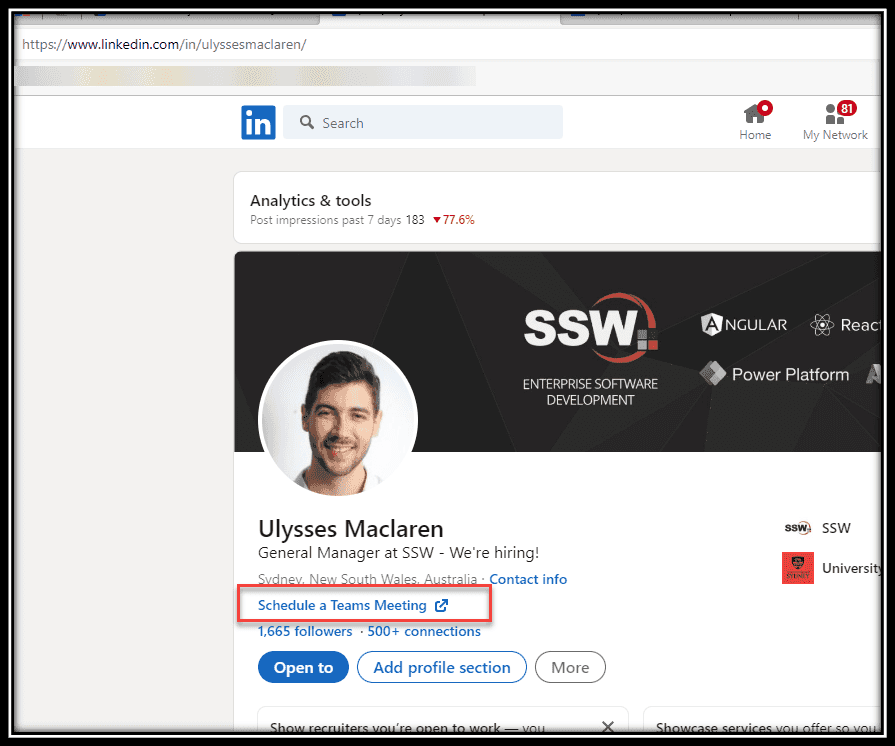This screenshot has width=895, height=746.
Task: Open the 'Add profile section' menu
Action: tap(441, 667)
